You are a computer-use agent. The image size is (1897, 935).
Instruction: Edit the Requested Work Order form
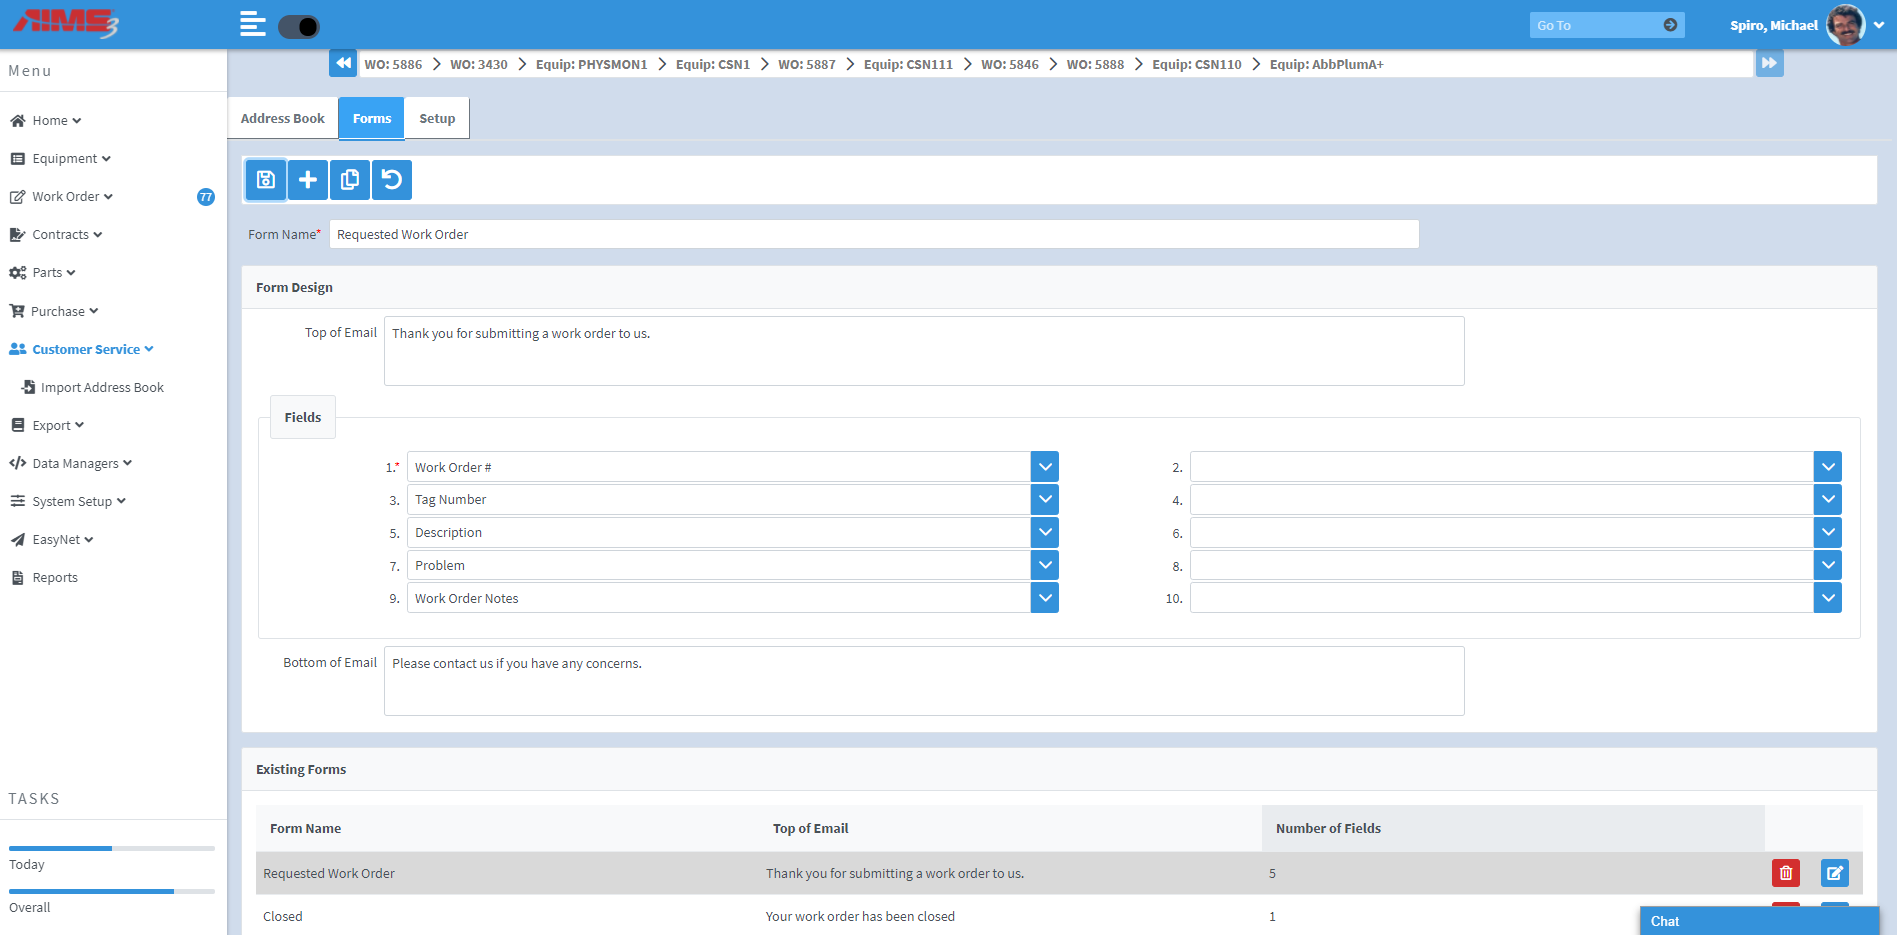1835,872
